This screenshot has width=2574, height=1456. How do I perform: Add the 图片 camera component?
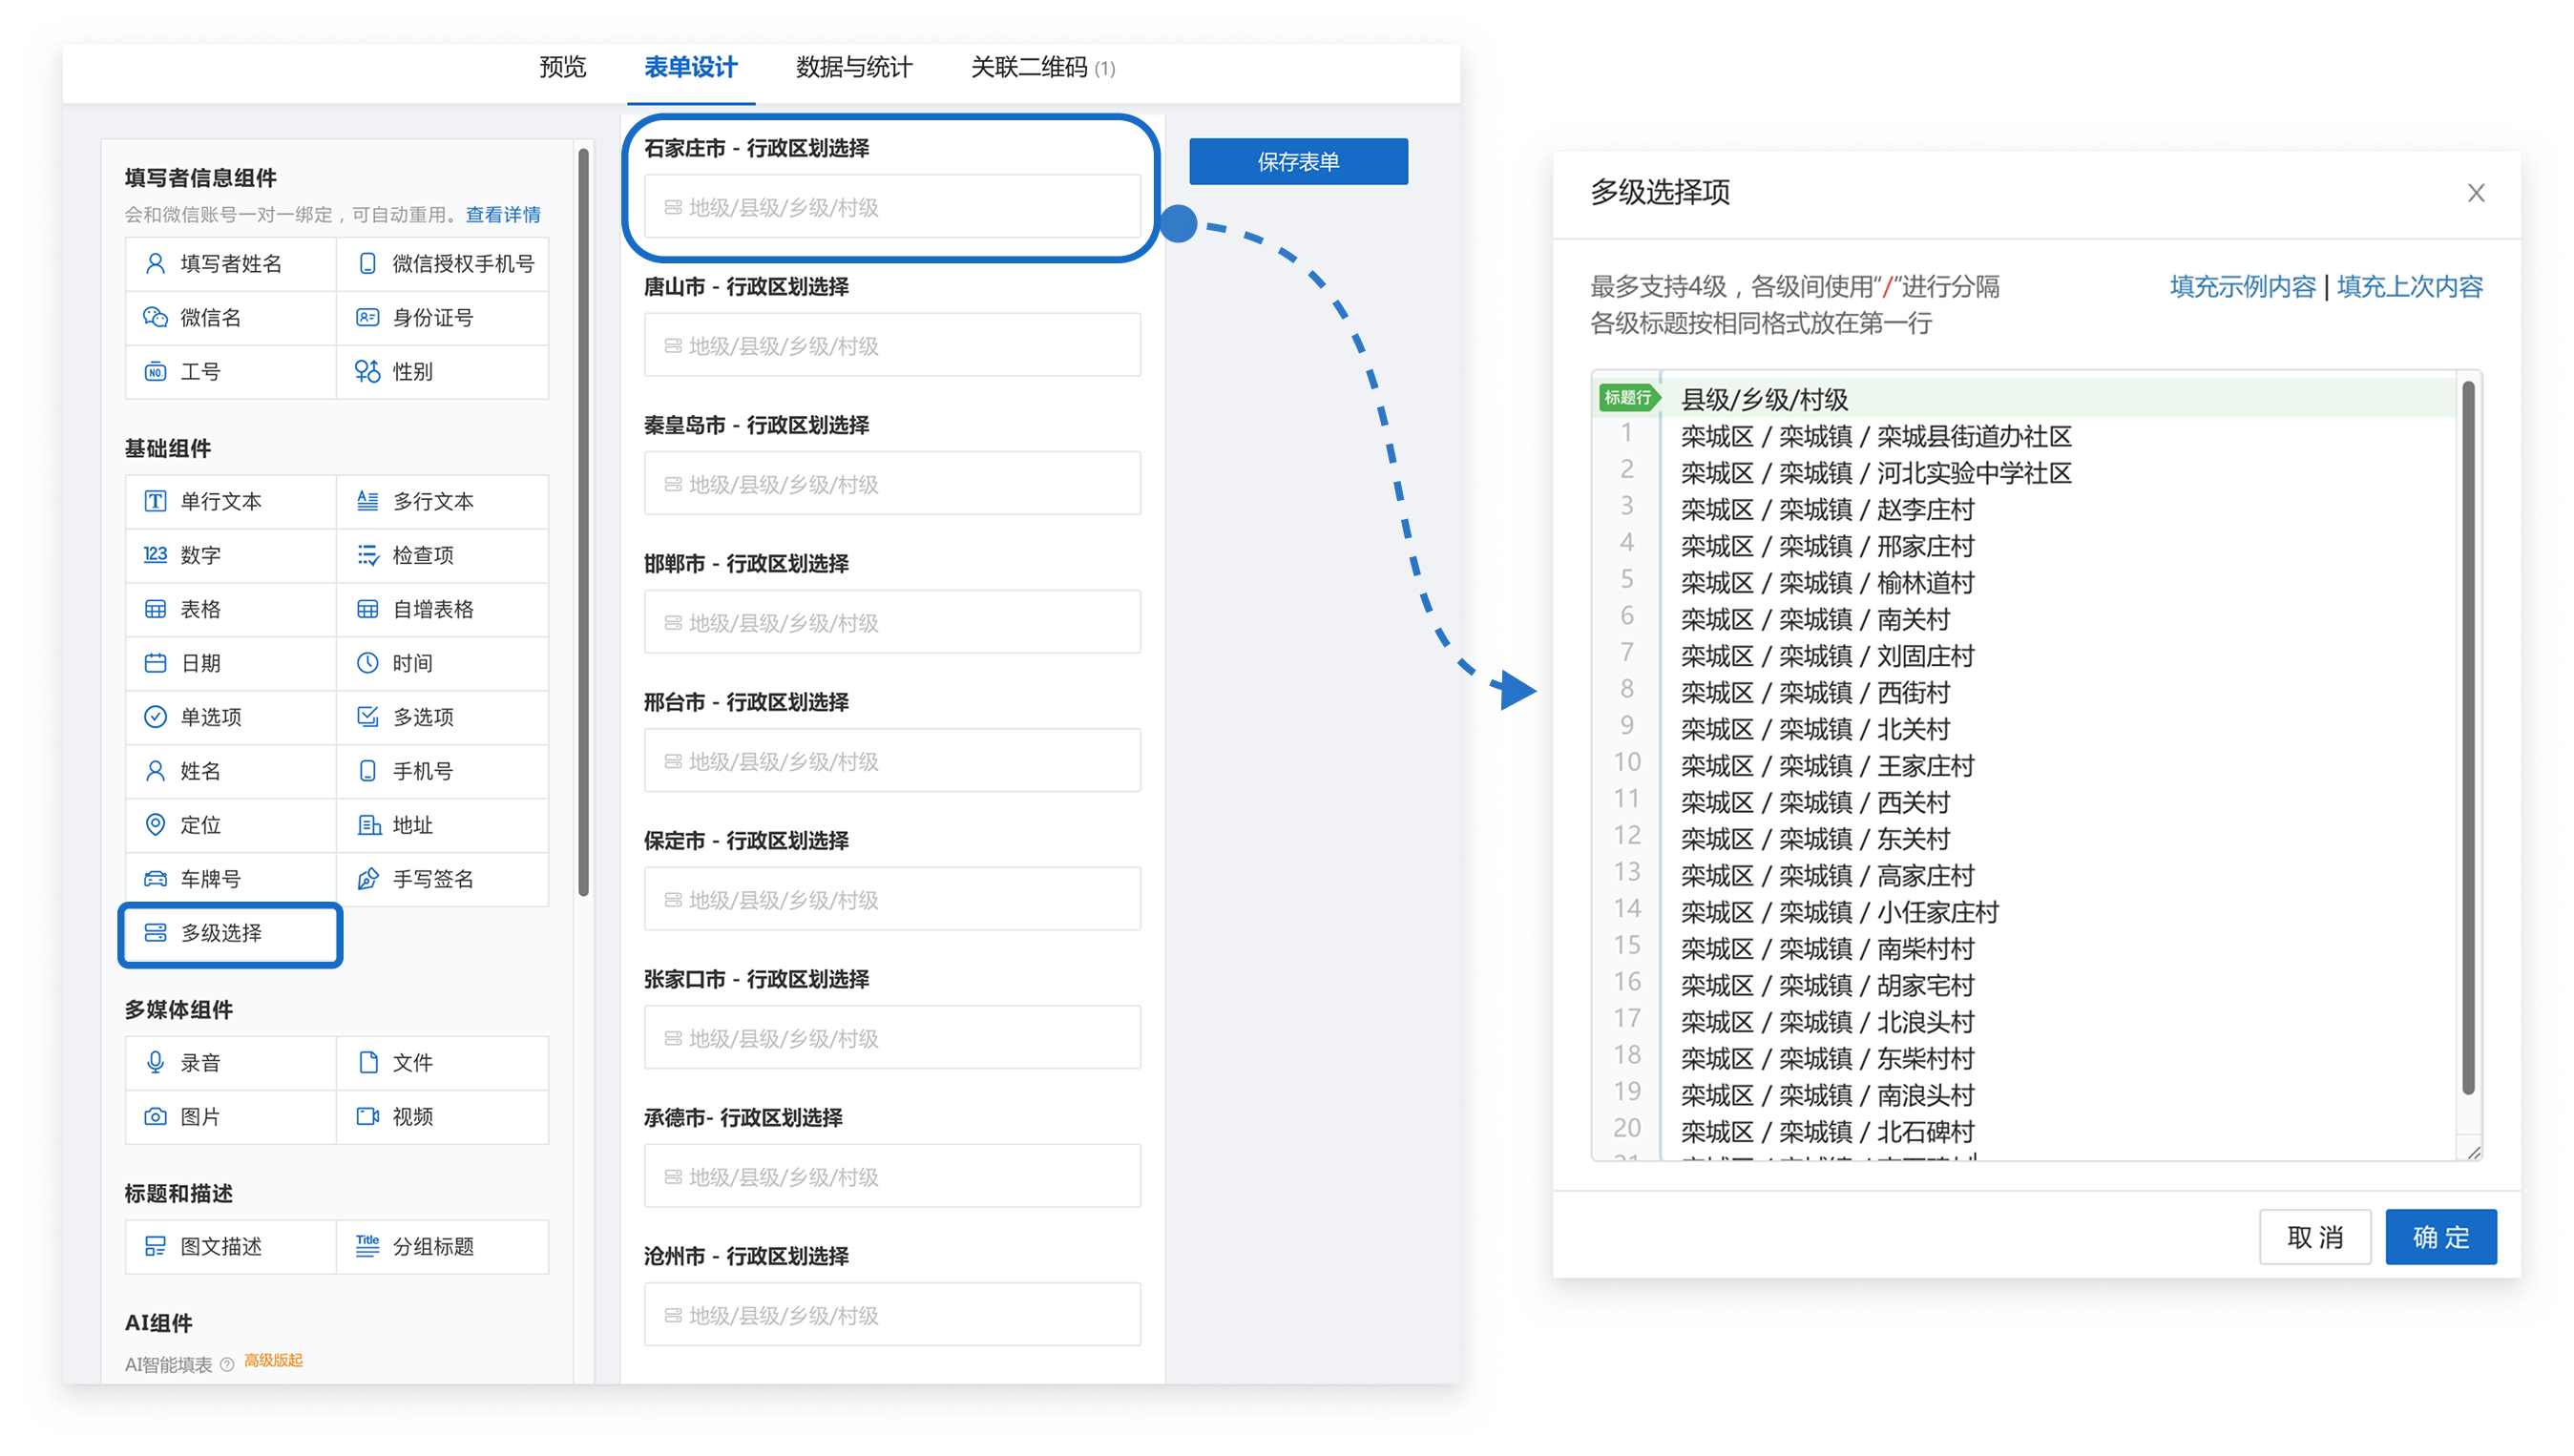(x=200, y=1117)
